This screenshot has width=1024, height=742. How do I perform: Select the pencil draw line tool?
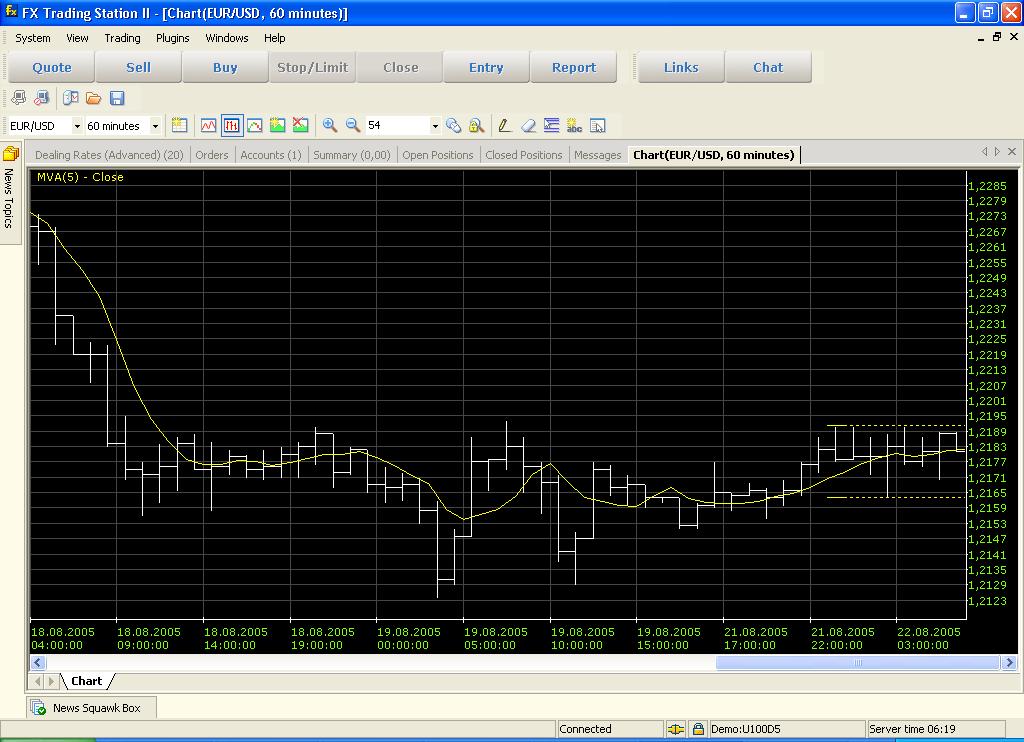pos(504,125)
